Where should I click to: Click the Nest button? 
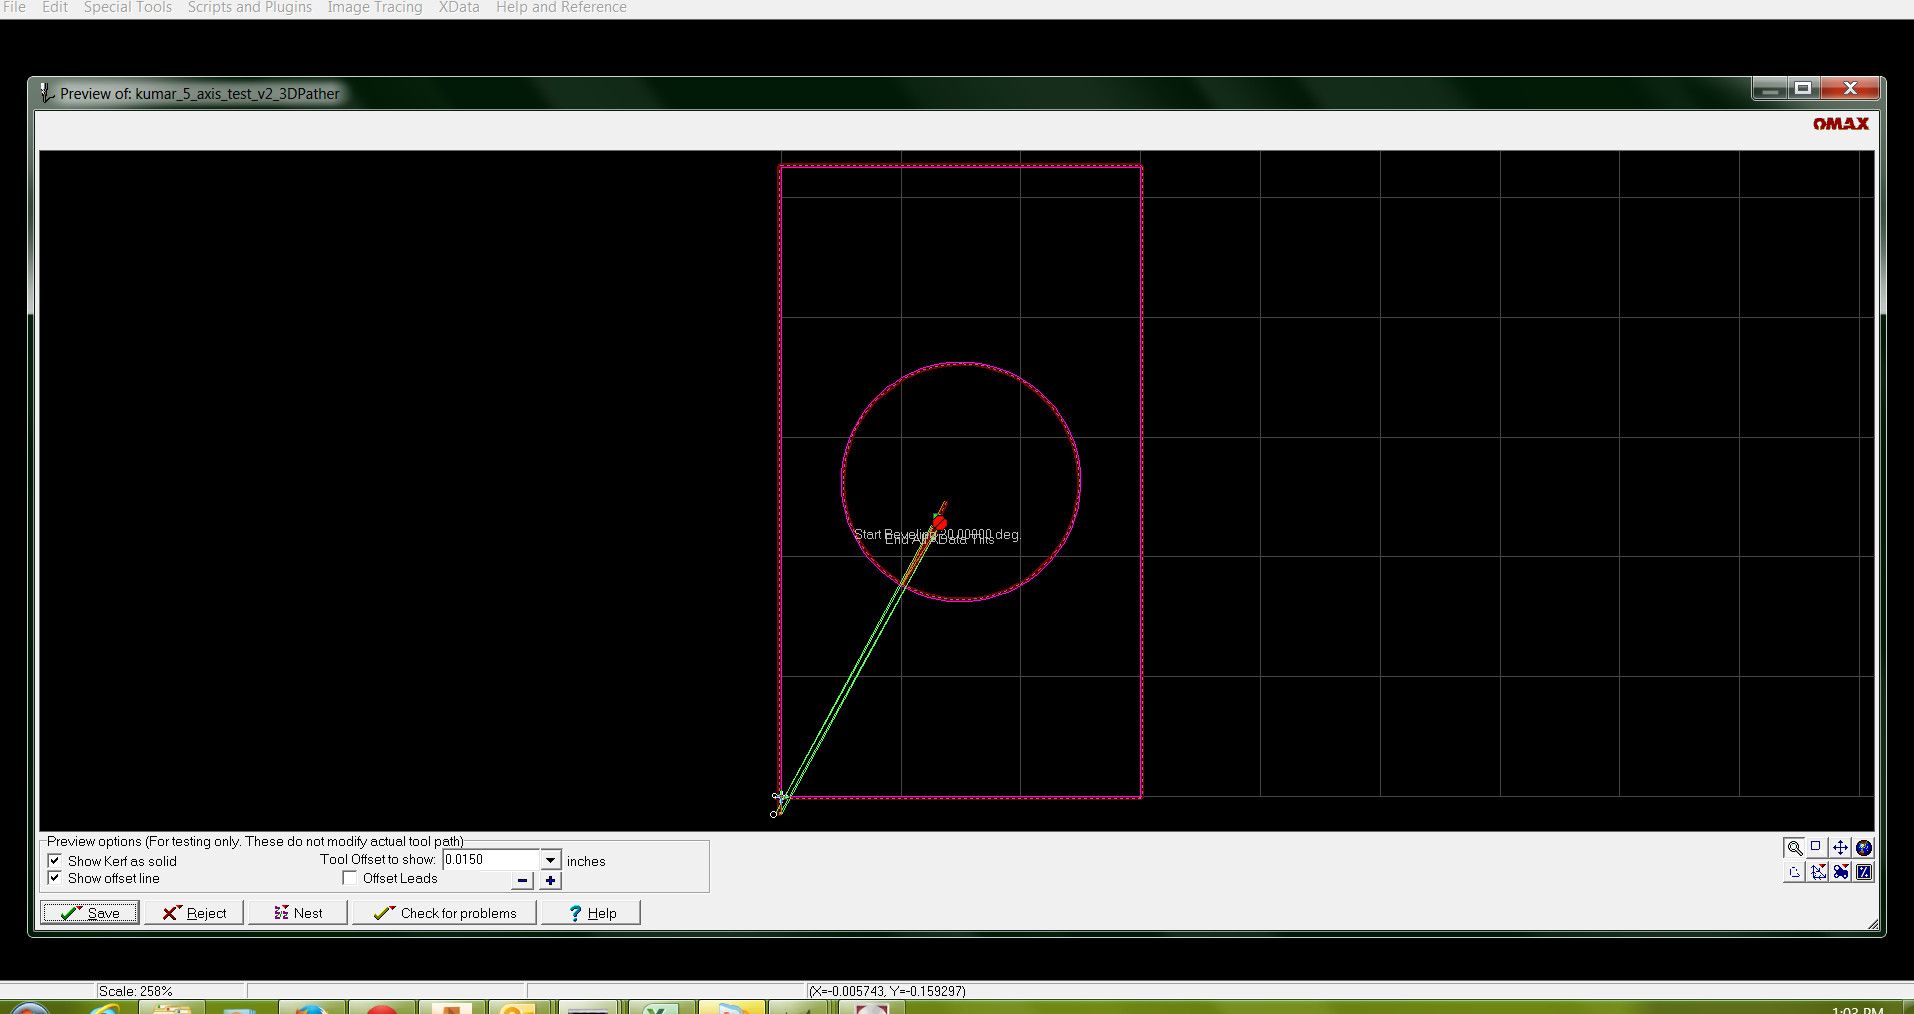pyautogui.click(x=297, y=912)
